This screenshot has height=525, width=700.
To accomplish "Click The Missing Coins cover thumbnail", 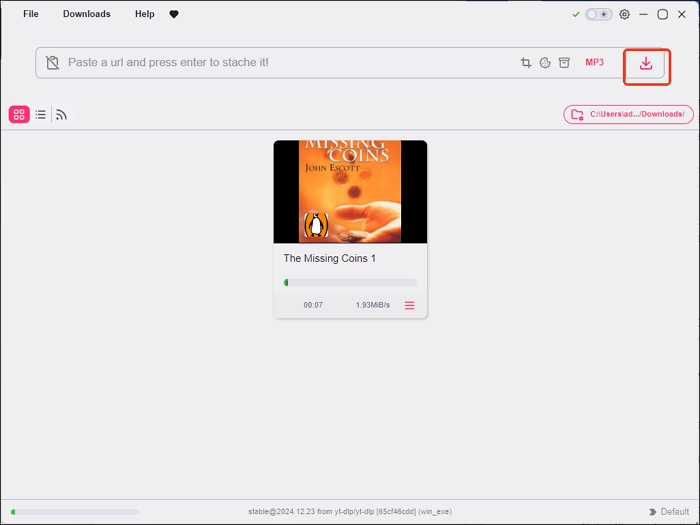I will click(350, 191).
